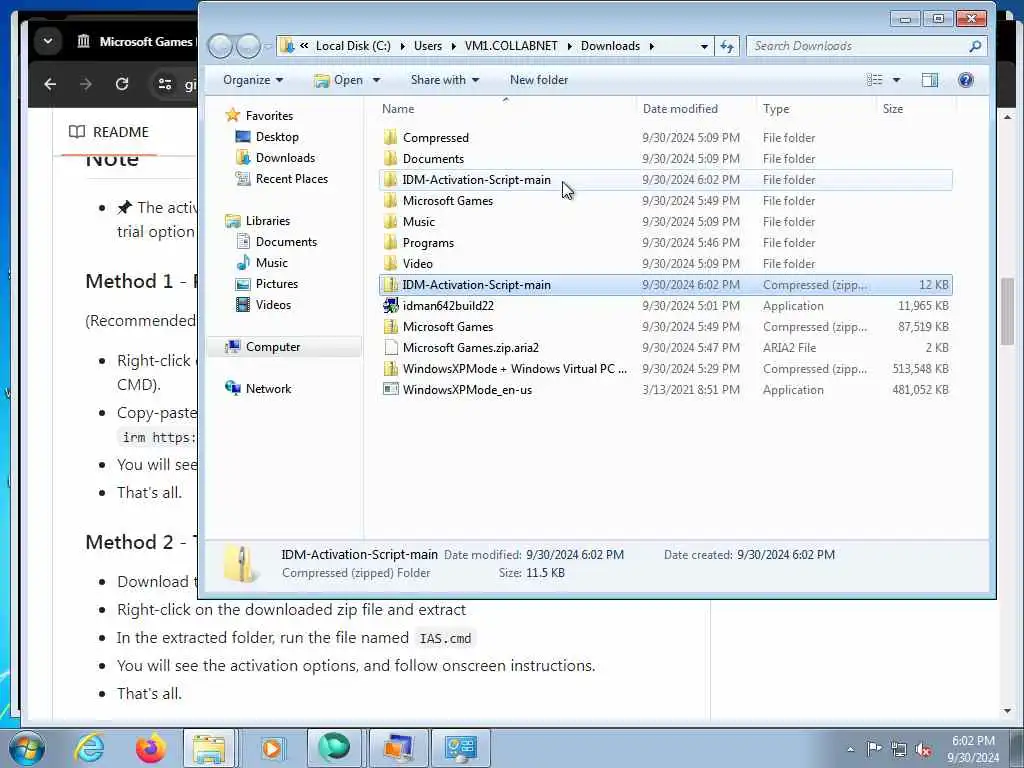
Task: Select Microsoft Games.zip.aria2 file
Action: (665, 347)
